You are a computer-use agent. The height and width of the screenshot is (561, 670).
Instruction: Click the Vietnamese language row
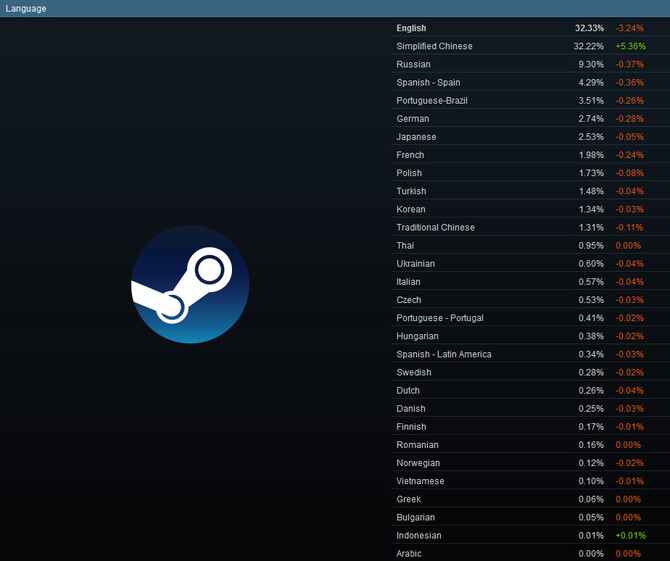click(530, 481)
